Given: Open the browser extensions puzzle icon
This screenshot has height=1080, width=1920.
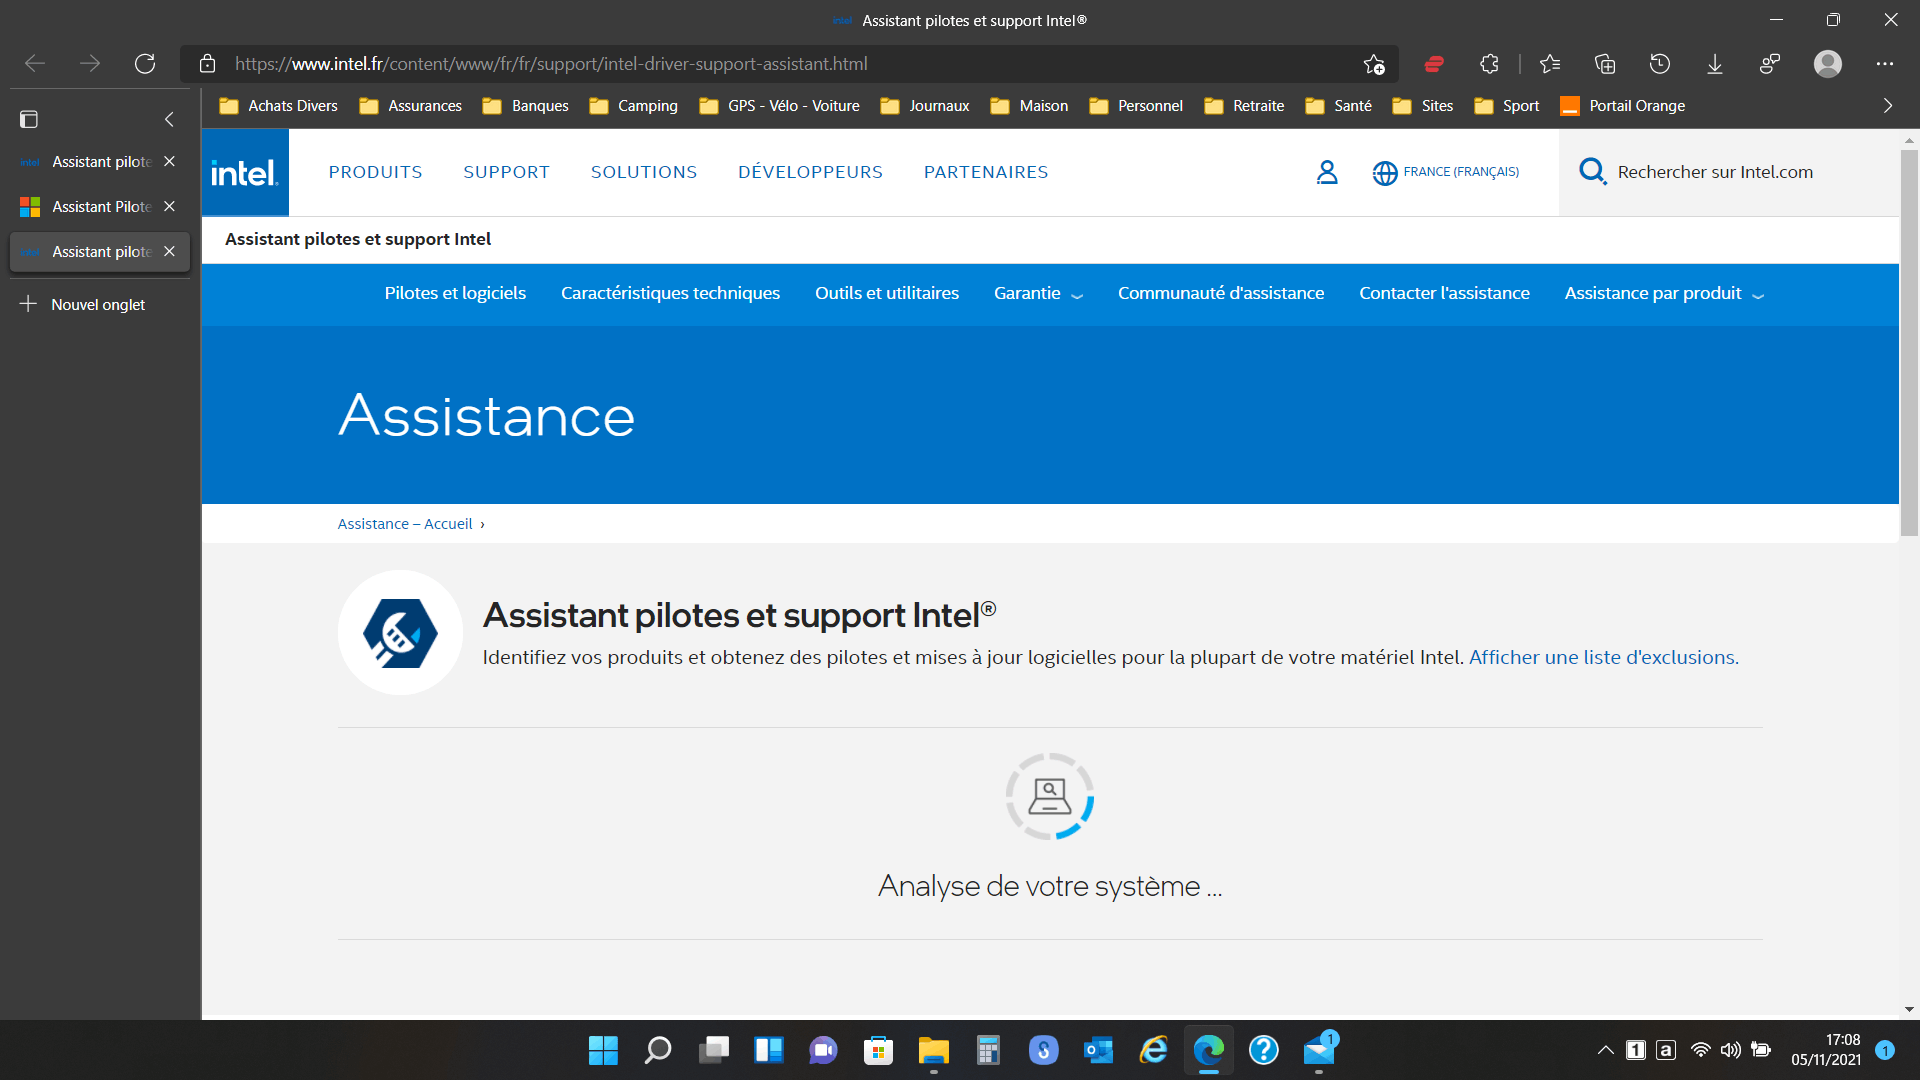Looking at the screenshot, I should pyautogui.click(x=1489, y=64).
